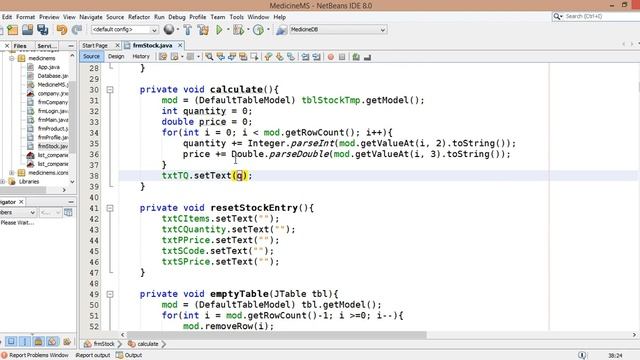Click the Undo arrow icon

(x=62, y=30)
